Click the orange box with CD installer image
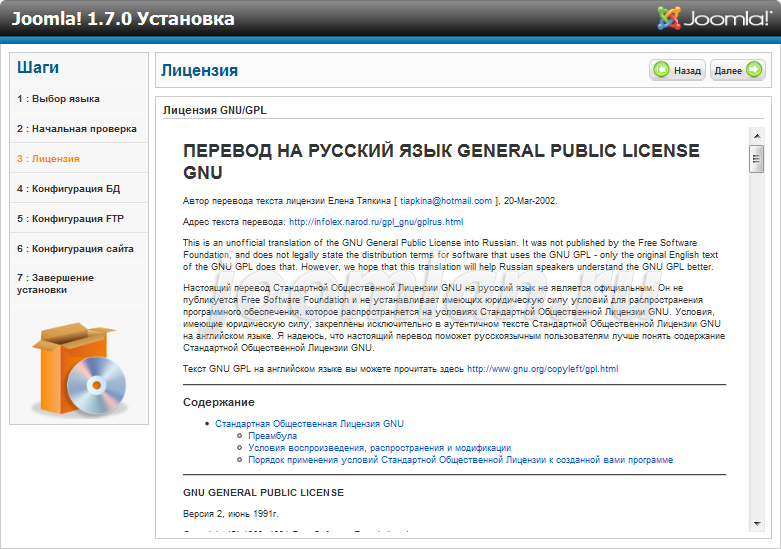The width and height of the screenshot is (781, 549). coord(79,369)
